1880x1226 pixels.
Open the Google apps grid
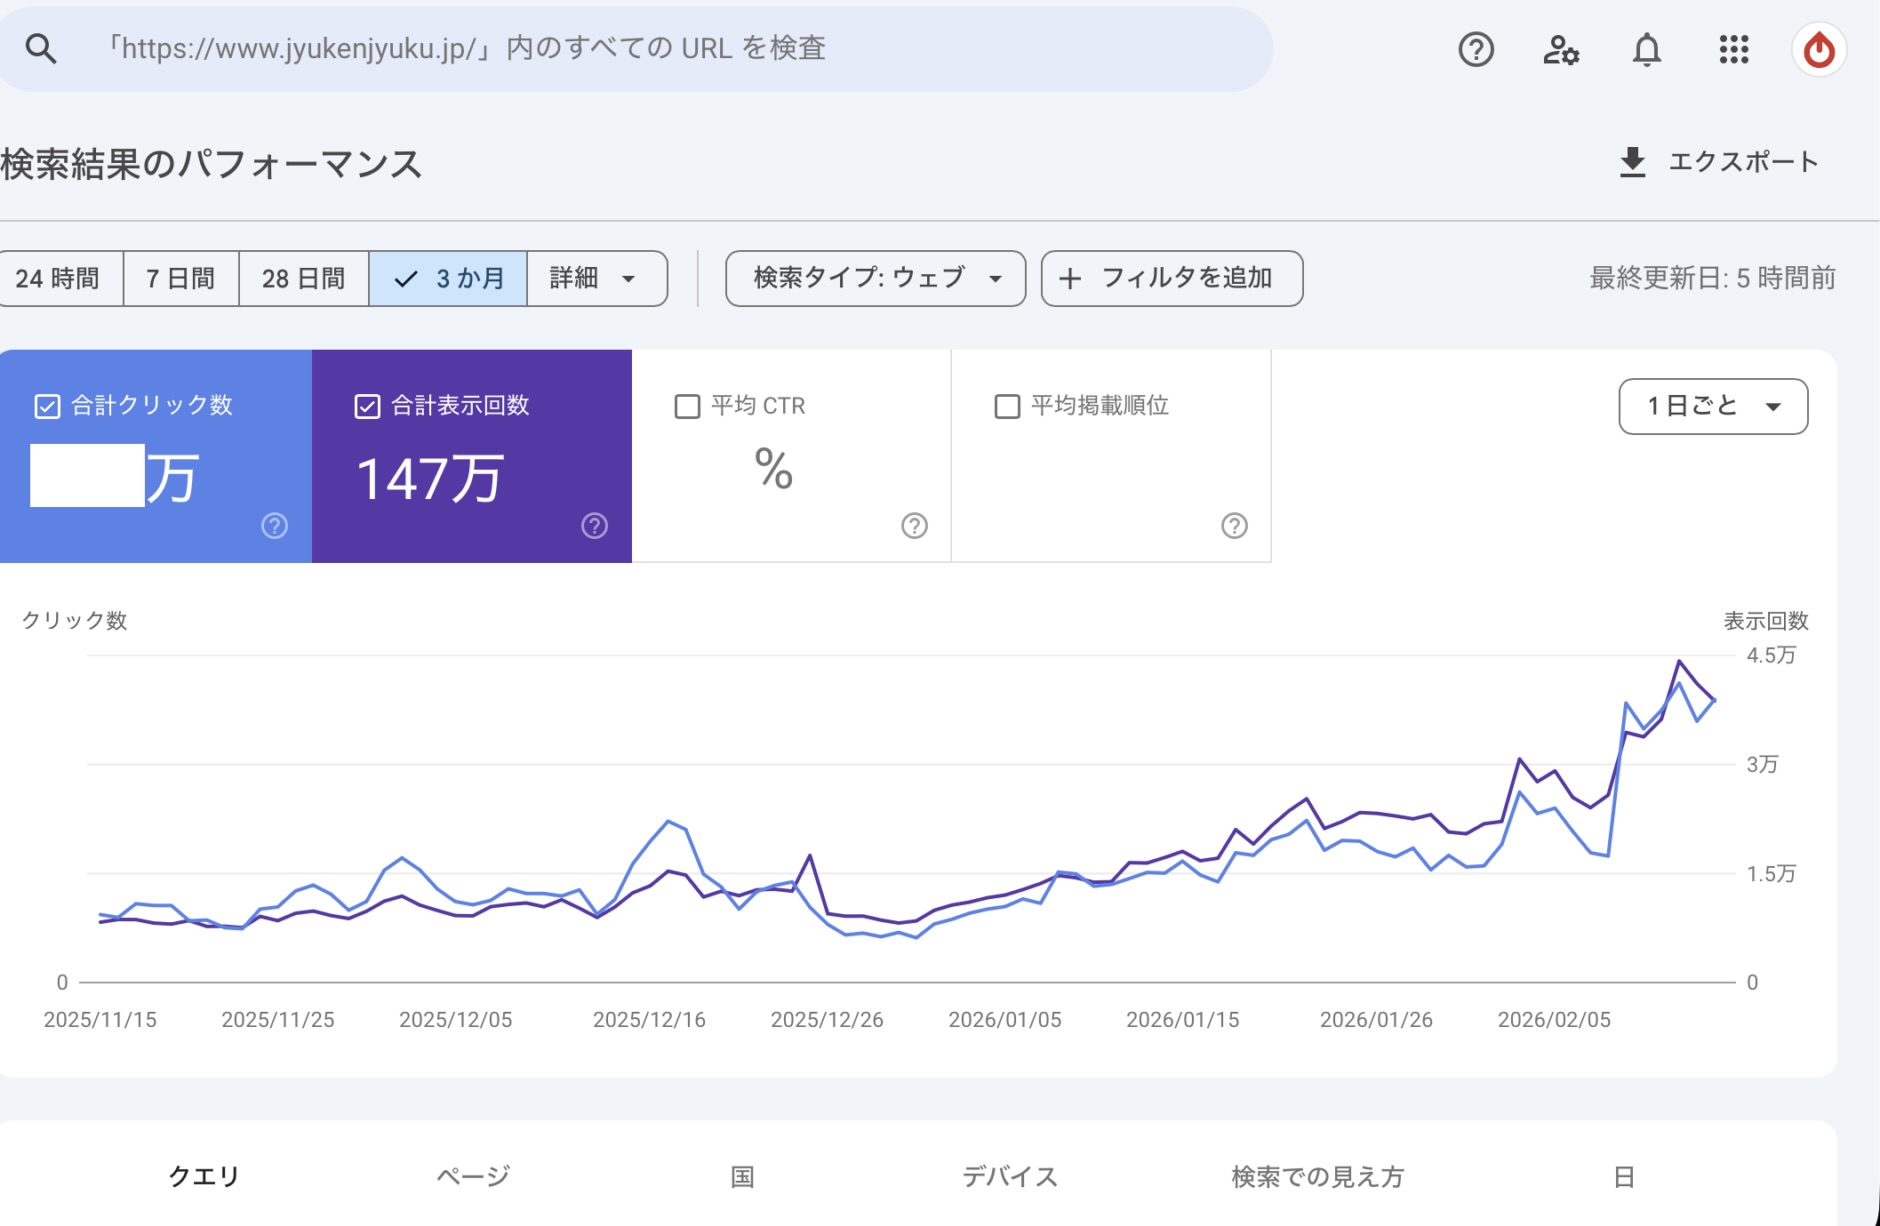pos(1733,49)
